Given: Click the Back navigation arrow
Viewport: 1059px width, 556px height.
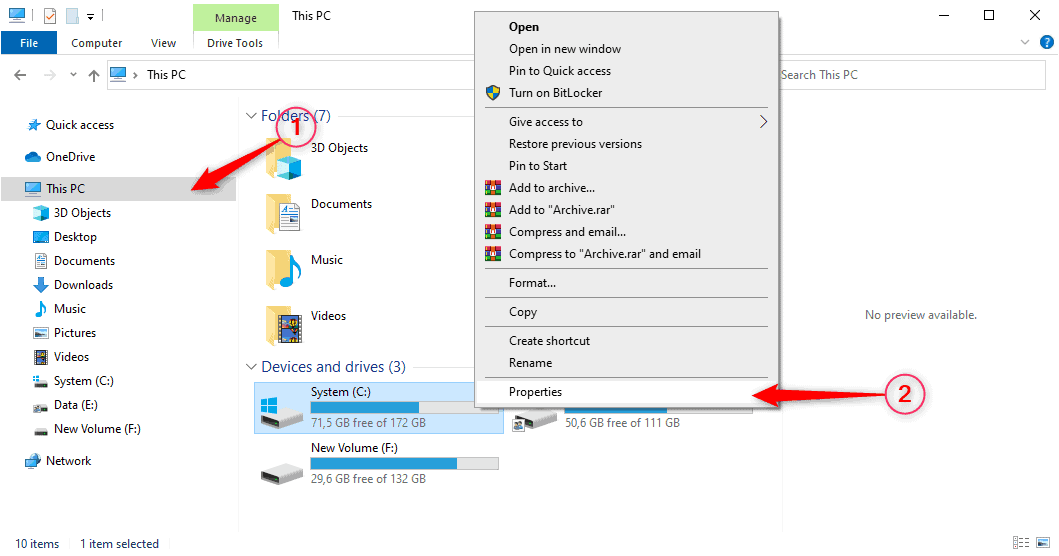Looking at the screenshot, I should [x=20, y=75].
